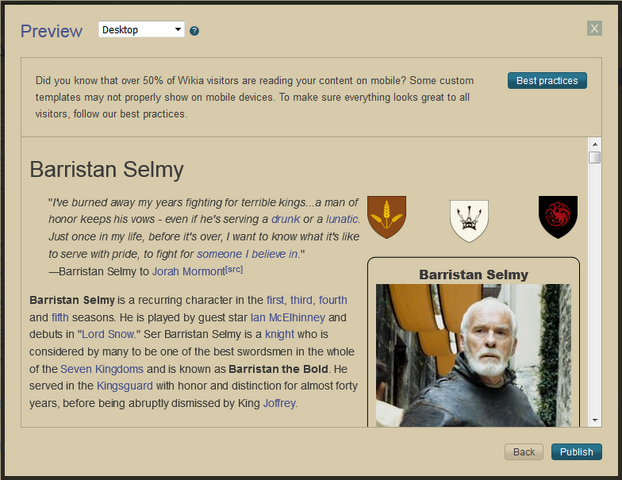Click the white Kingsguard crown shield icon
622x480 pixels.
click(x=469, y=221)
